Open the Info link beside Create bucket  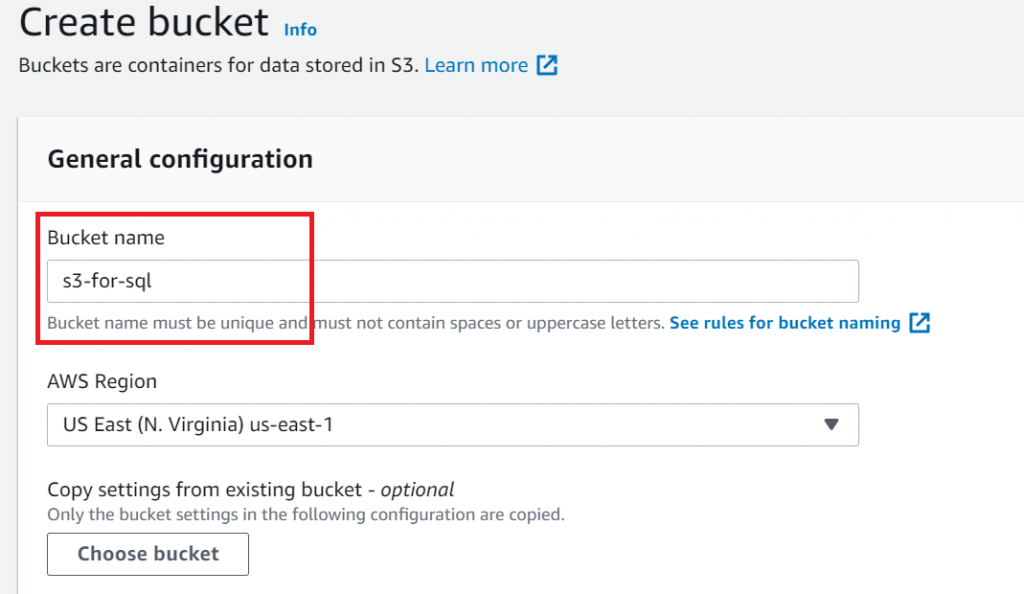[x=300, y=29]
